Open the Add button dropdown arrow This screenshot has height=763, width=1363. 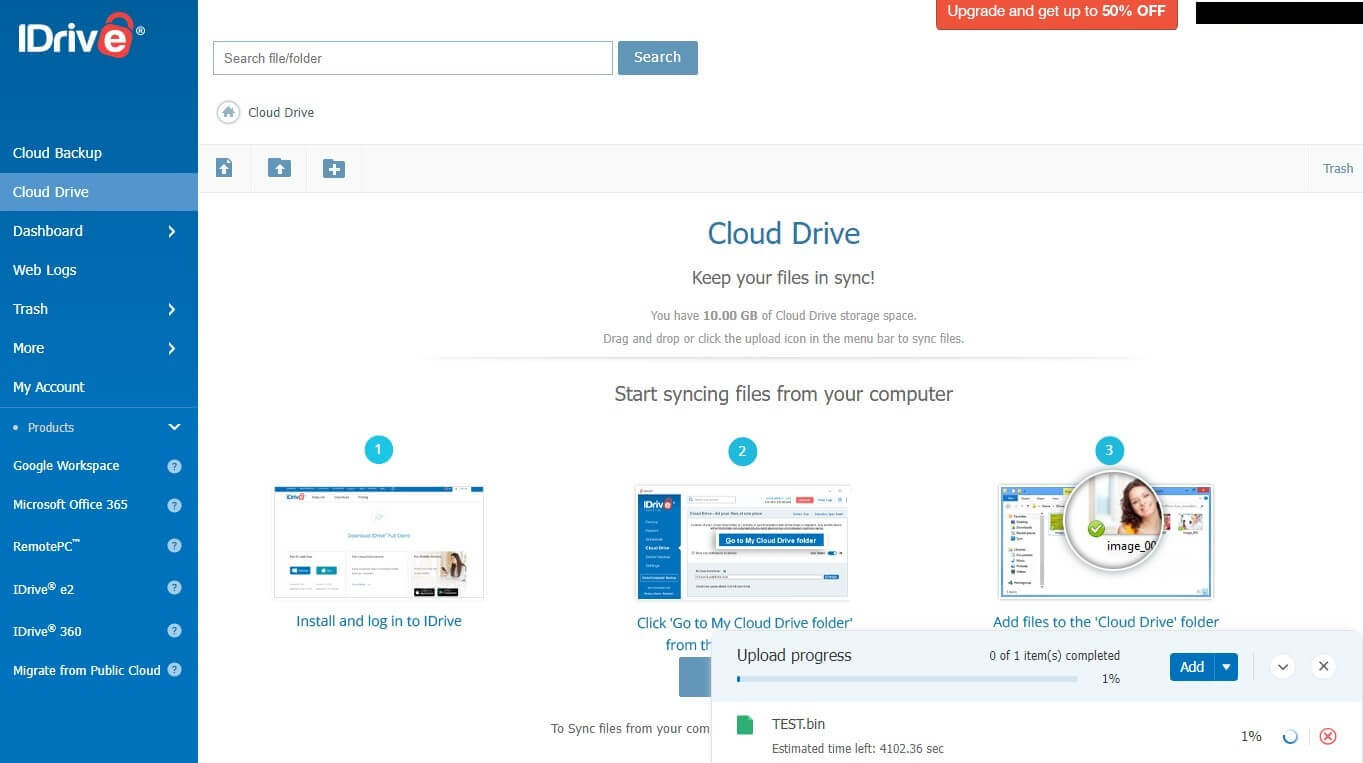[x=1226, y=667]
